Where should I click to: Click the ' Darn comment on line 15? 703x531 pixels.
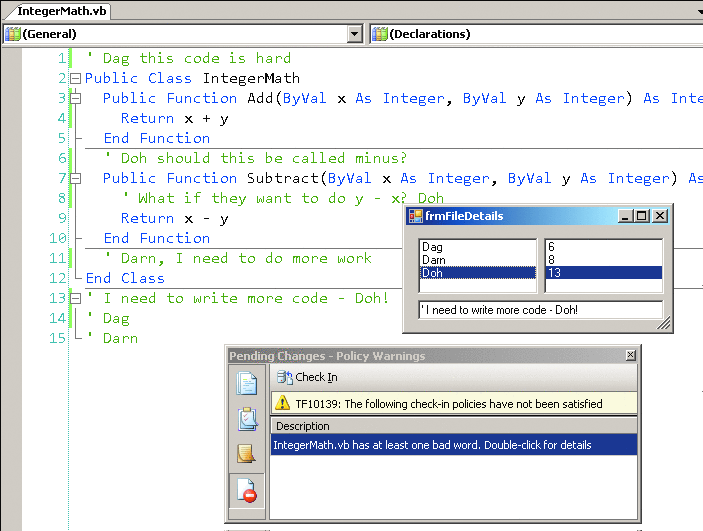click(x=112, y=338)
